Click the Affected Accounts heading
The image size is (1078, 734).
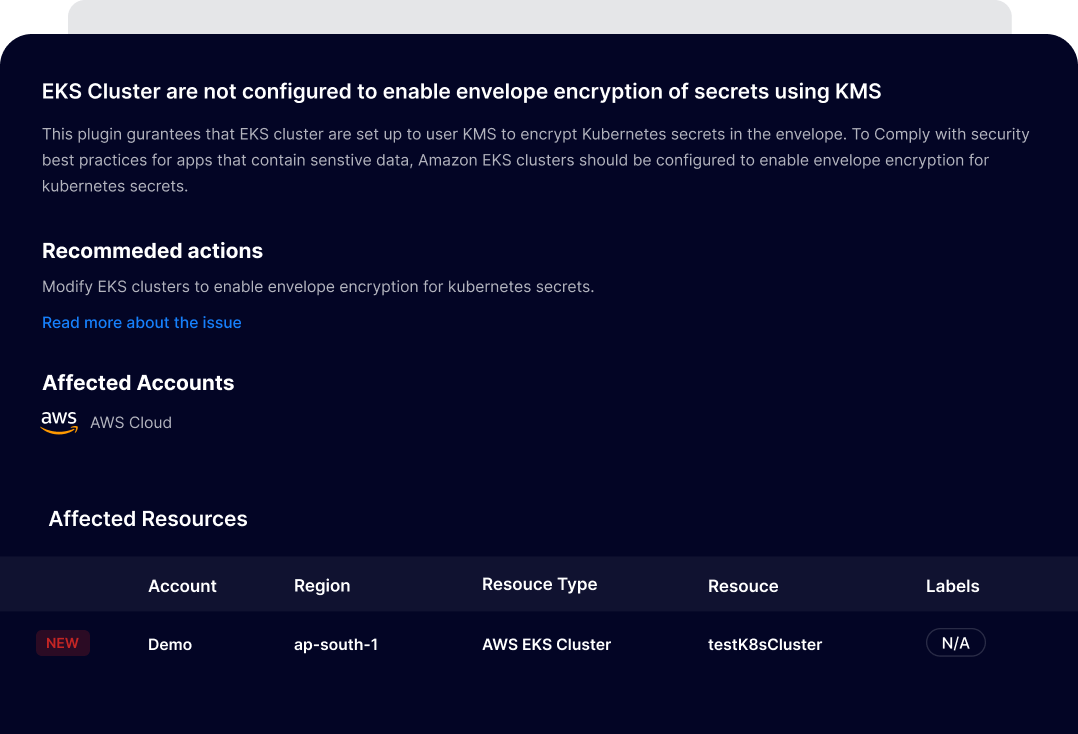coord(138,383)
